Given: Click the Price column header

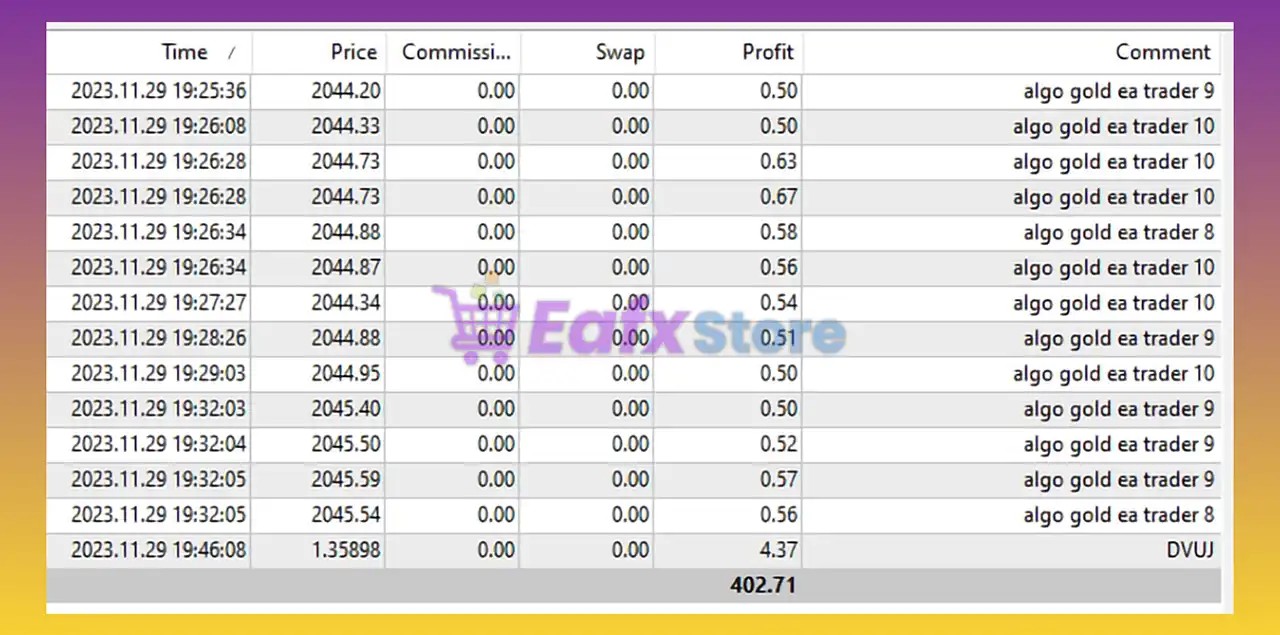Looking at the screenshot, I should pyautogui.click(x=354, y=52).
